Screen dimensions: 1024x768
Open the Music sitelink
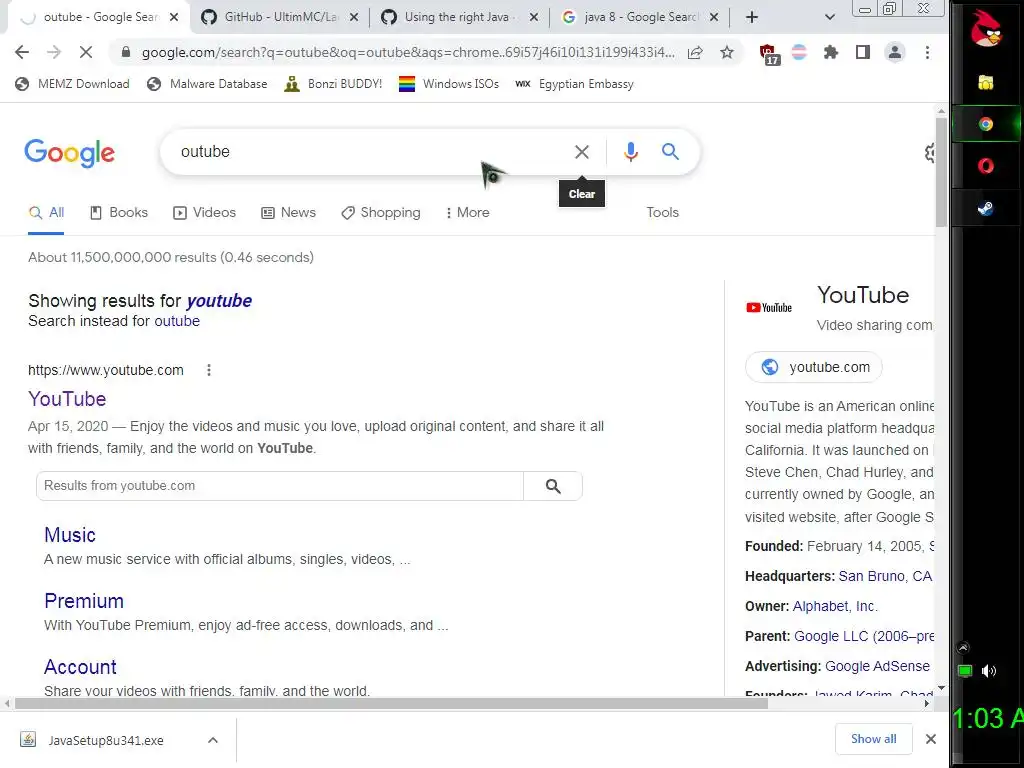[70, 535]
